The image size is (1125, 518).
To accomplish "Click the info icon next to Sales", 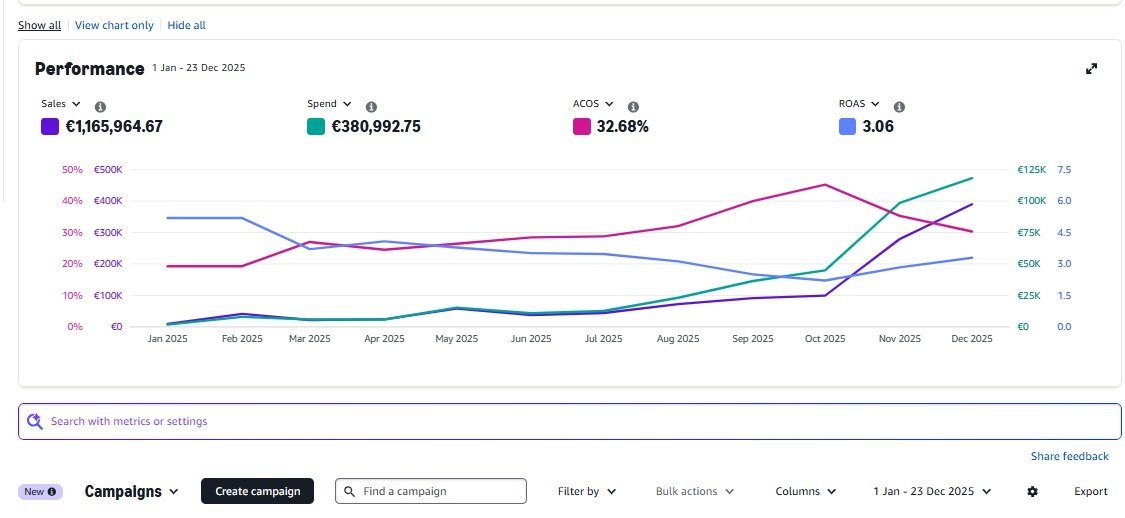I will pyautogui.click(x=100, y=107).
